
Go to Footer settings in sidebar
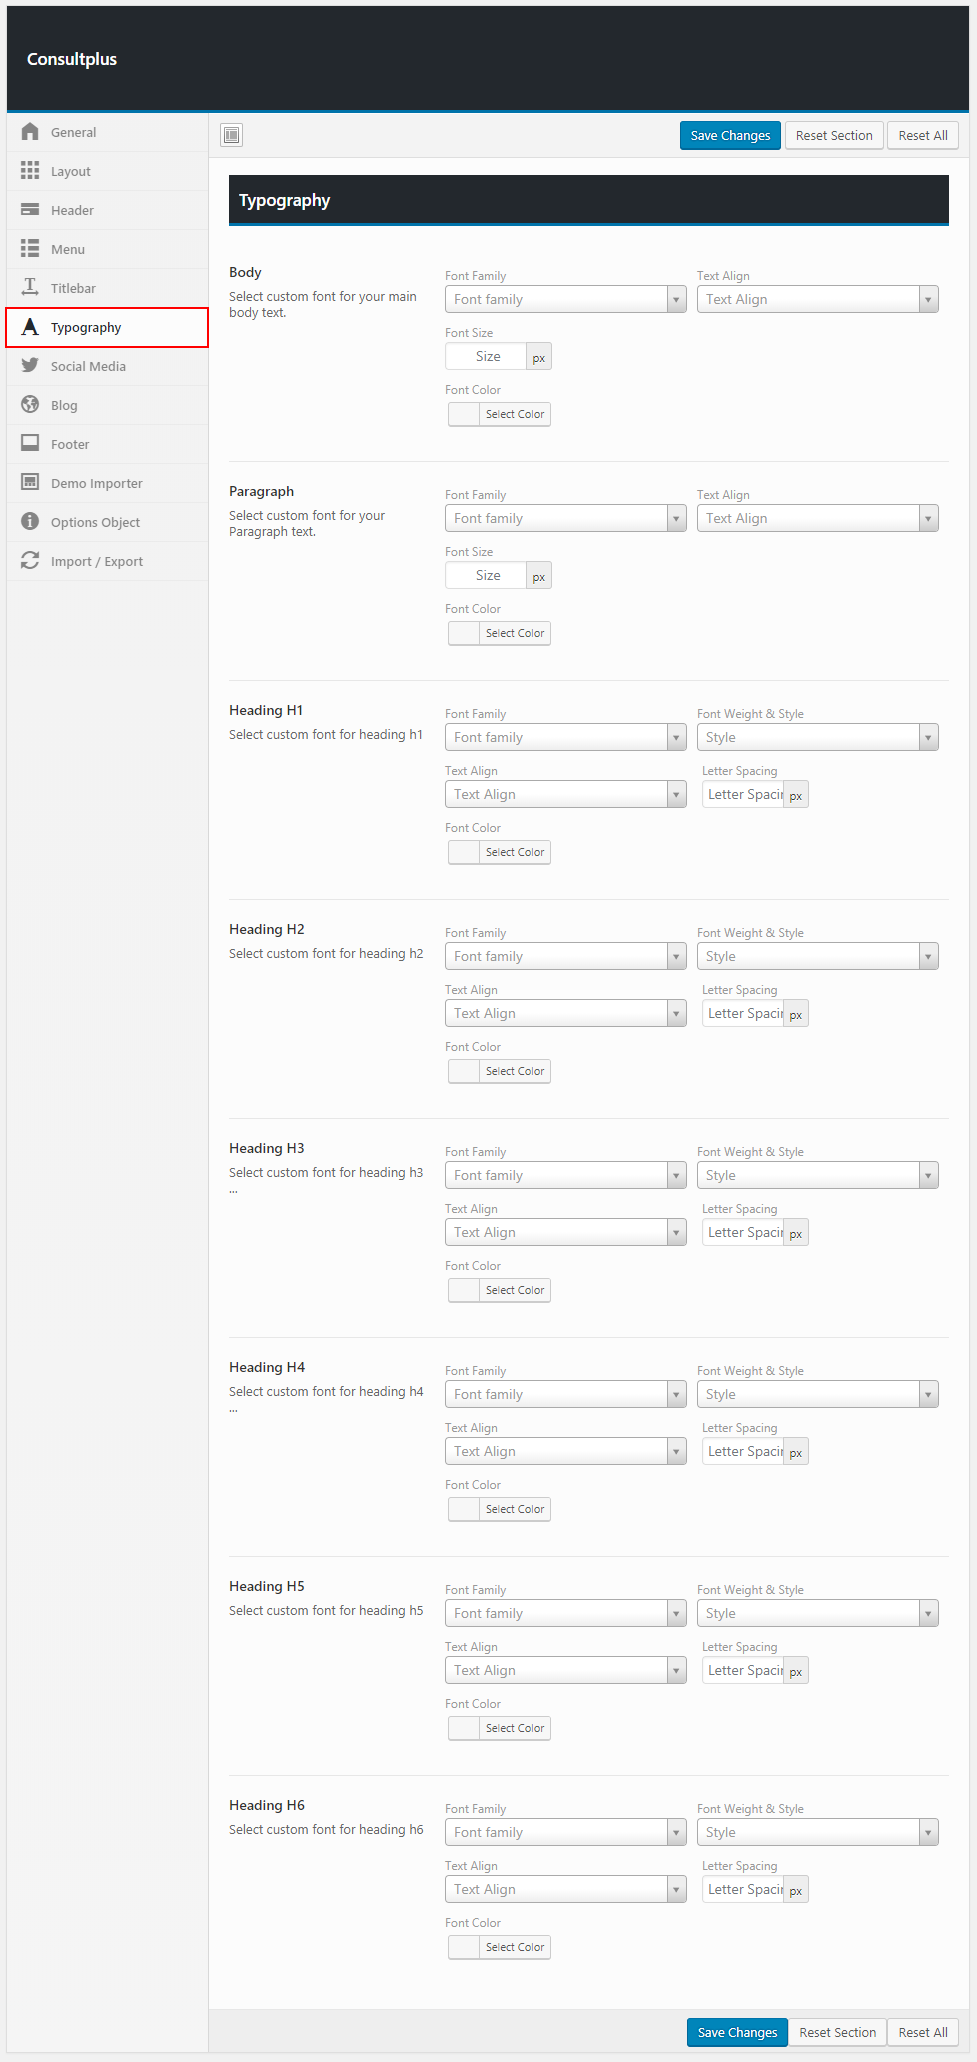coord(70,444)
